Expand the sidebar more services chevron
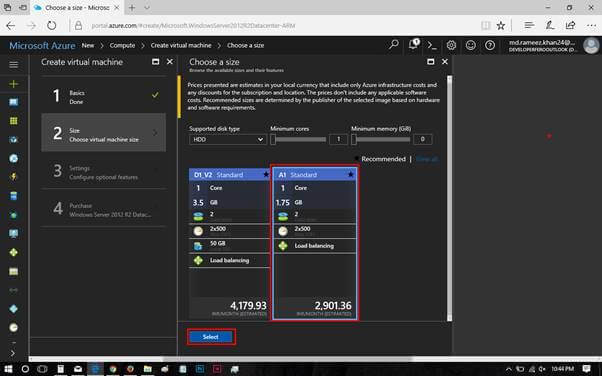The height and width of the screenshot is (376, 602). pos(12,353)
